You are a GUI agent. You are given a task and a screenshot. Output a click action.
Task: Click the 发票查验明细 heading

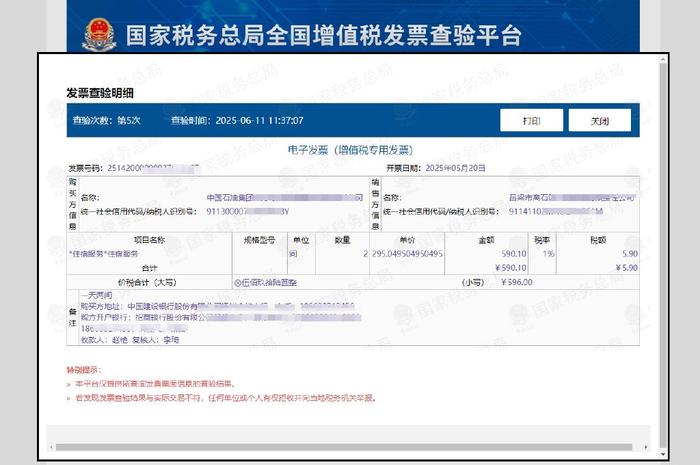pos(100,93)
